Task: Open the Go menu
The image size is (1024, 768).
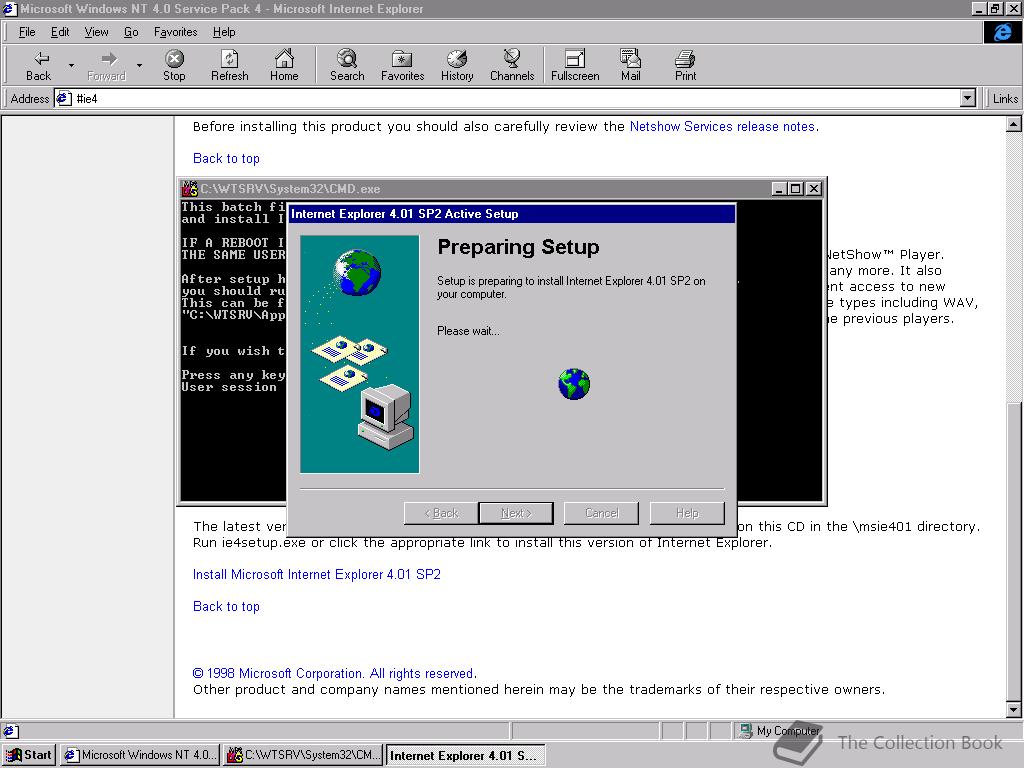Action: click(x=131, y=32)
